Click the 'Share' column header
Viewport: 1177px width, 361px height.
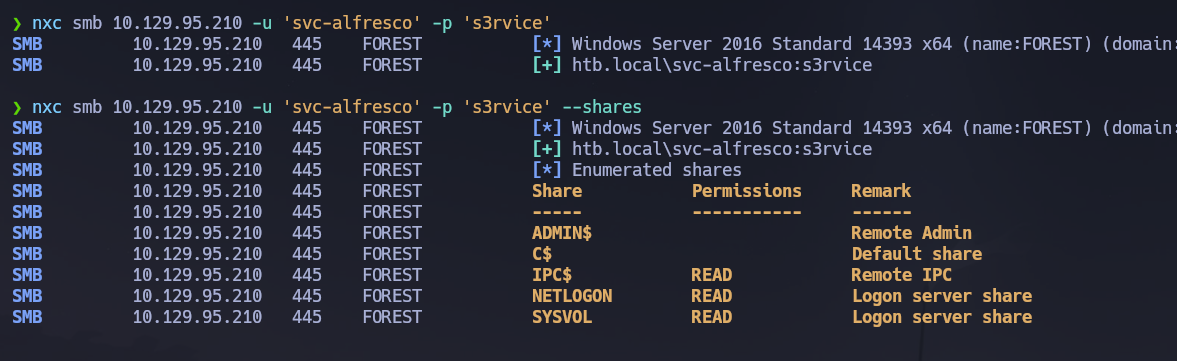(557, 191)
